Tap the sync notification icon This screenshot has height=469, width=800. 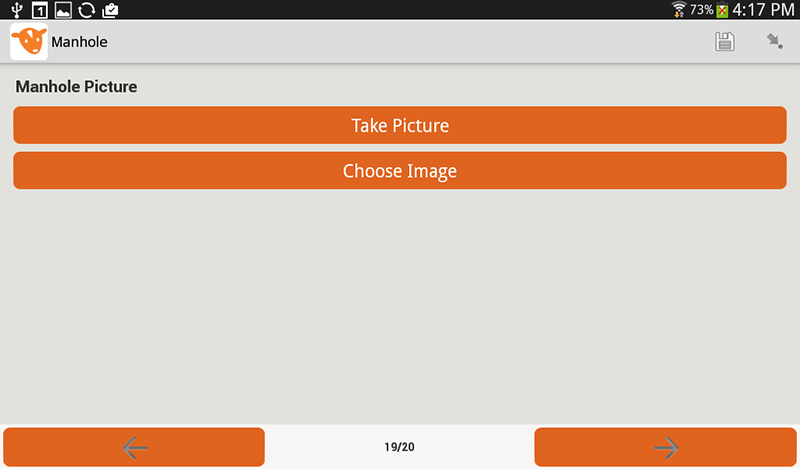tap(86, 10)
